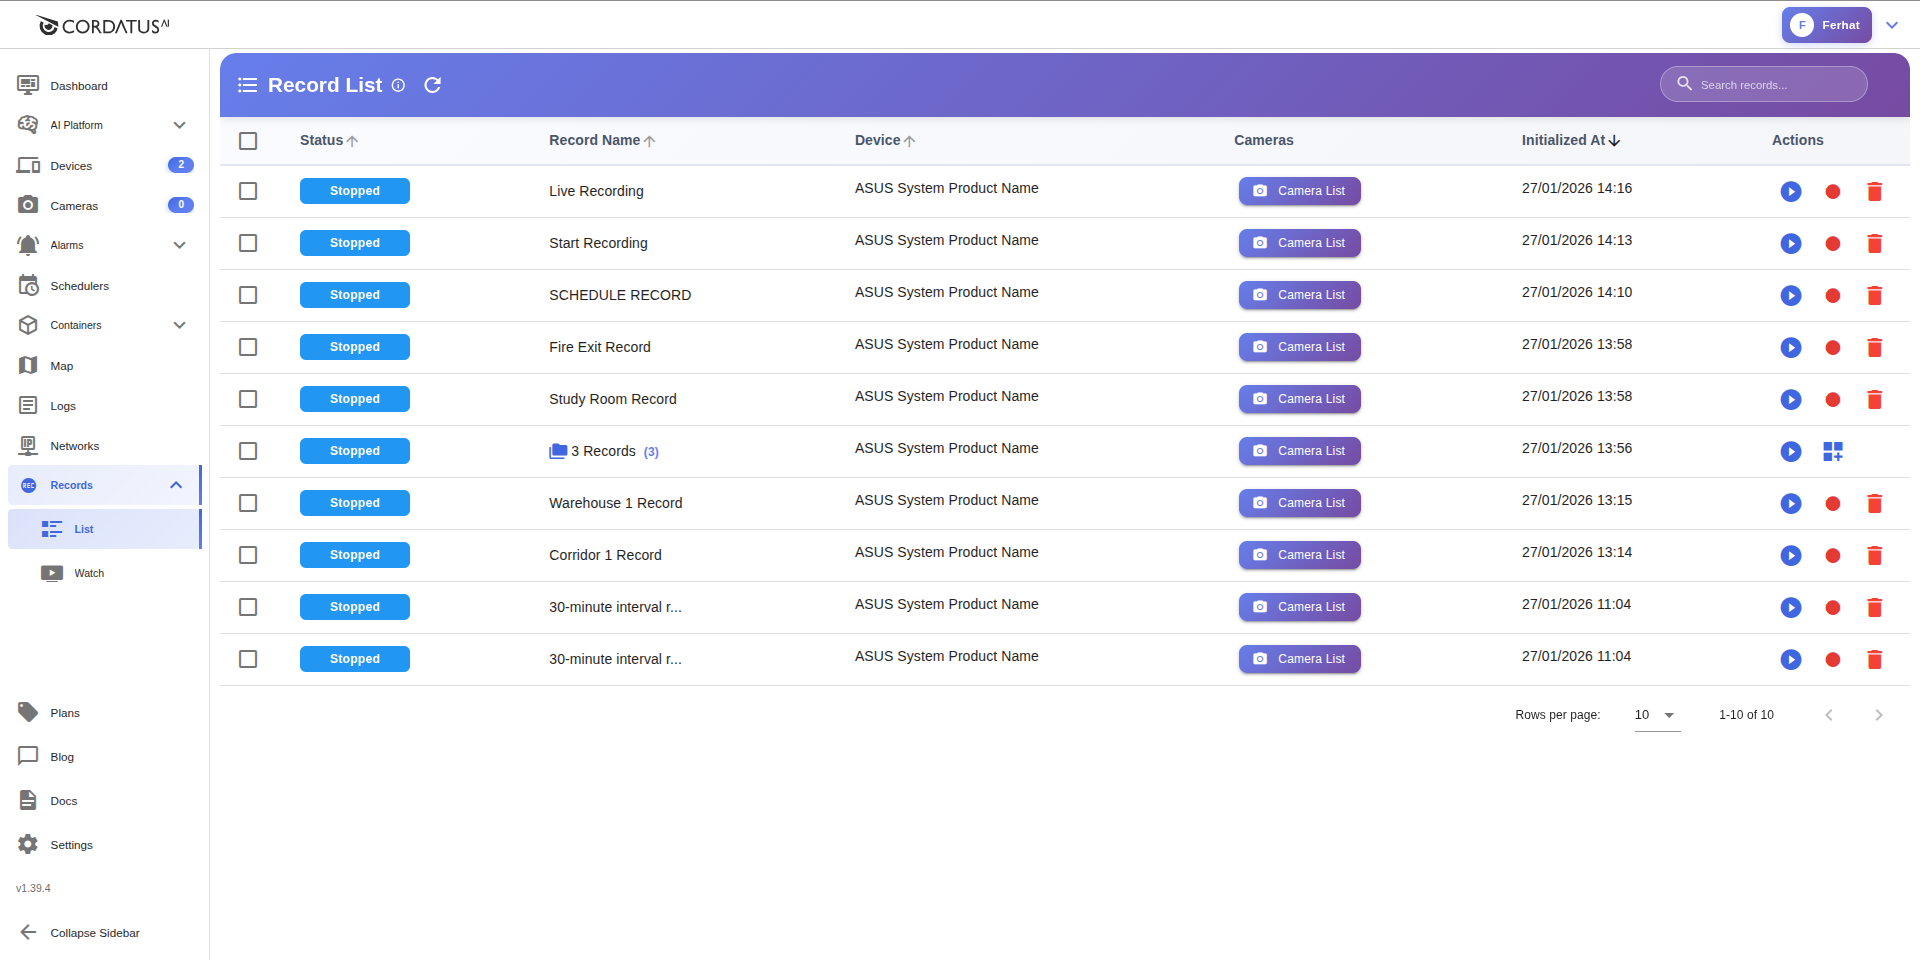
Task: Check the box for SCHEDULE RECORD row
Action: click(248, 295)
